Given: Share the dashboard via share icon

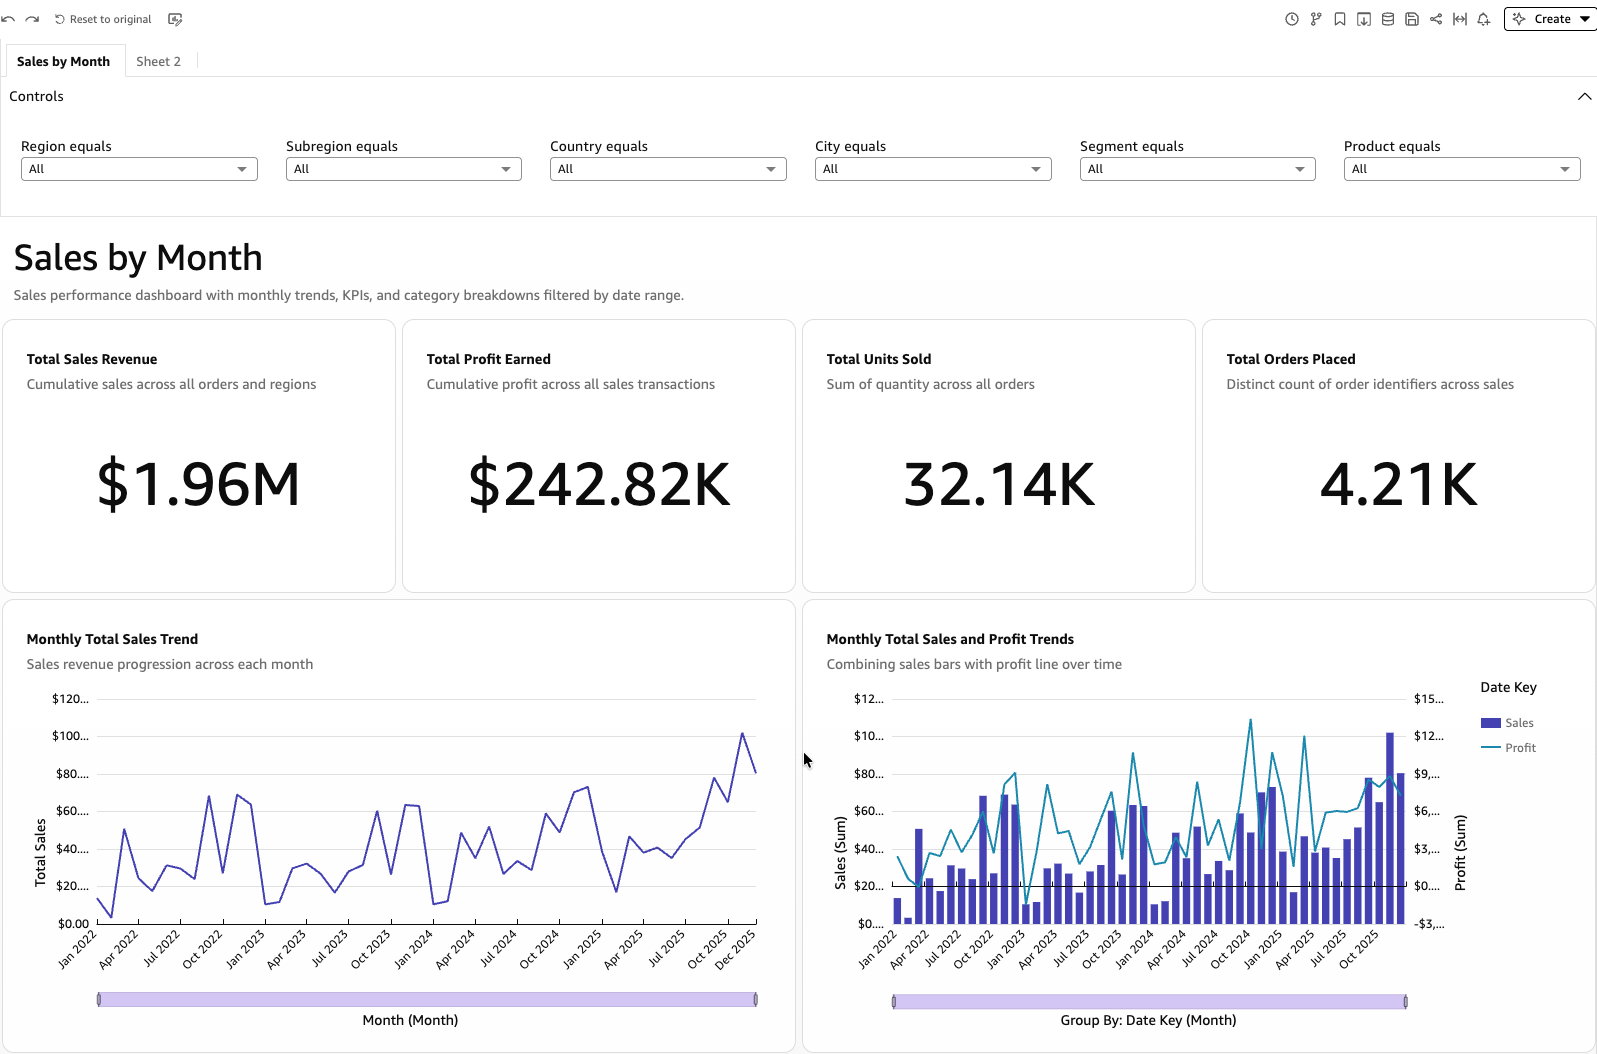Looking at the screenshot, I should click(1436, 19).
